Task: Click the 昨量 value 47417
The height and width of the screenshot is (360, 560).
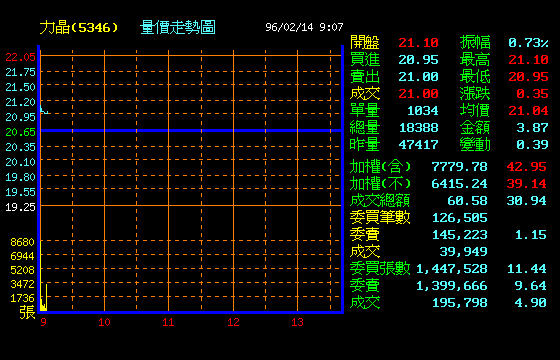Action: (419, 145)
